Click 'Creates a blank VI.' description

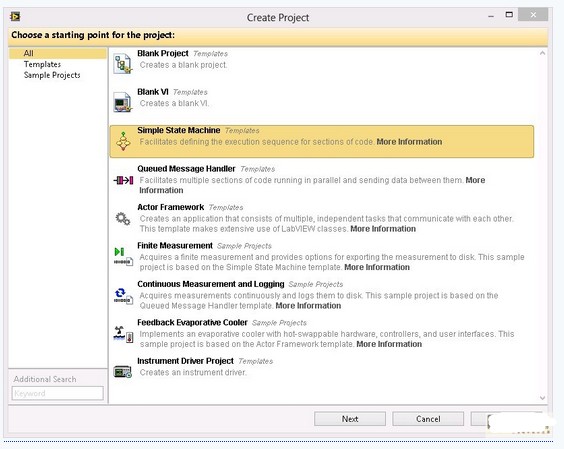(174, 103)
